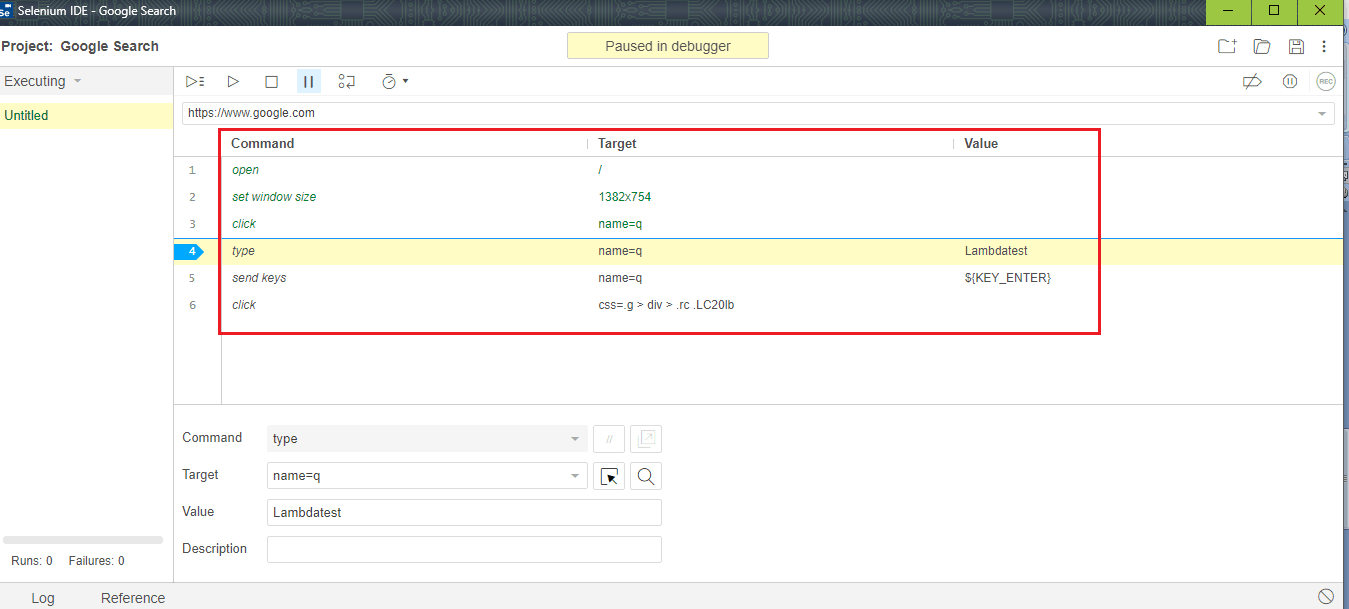The image size is (1349, 609).
Task: Click the Resume button on Paused in debugger
Action: (x=667, y=45)
